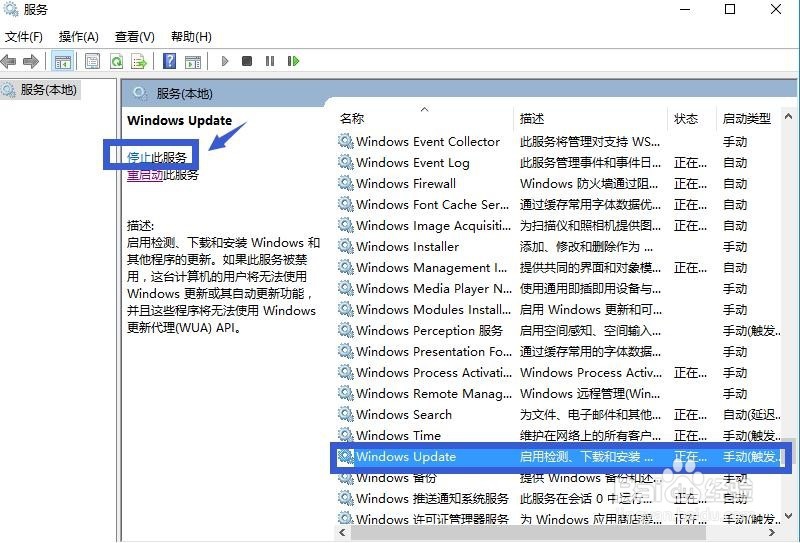Viewport: 800px width, 543px height.
Task: Select the Windows Management I... name
Action: (432, 267)
